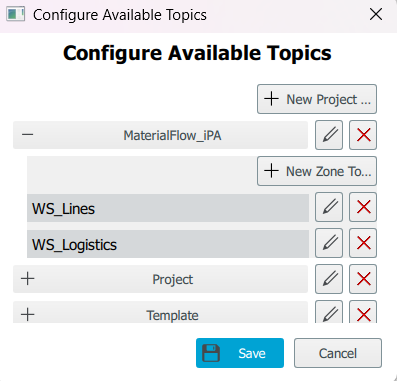Edit the WS_Logistics zone topic
397x381 pixels.
click(329, 243)
